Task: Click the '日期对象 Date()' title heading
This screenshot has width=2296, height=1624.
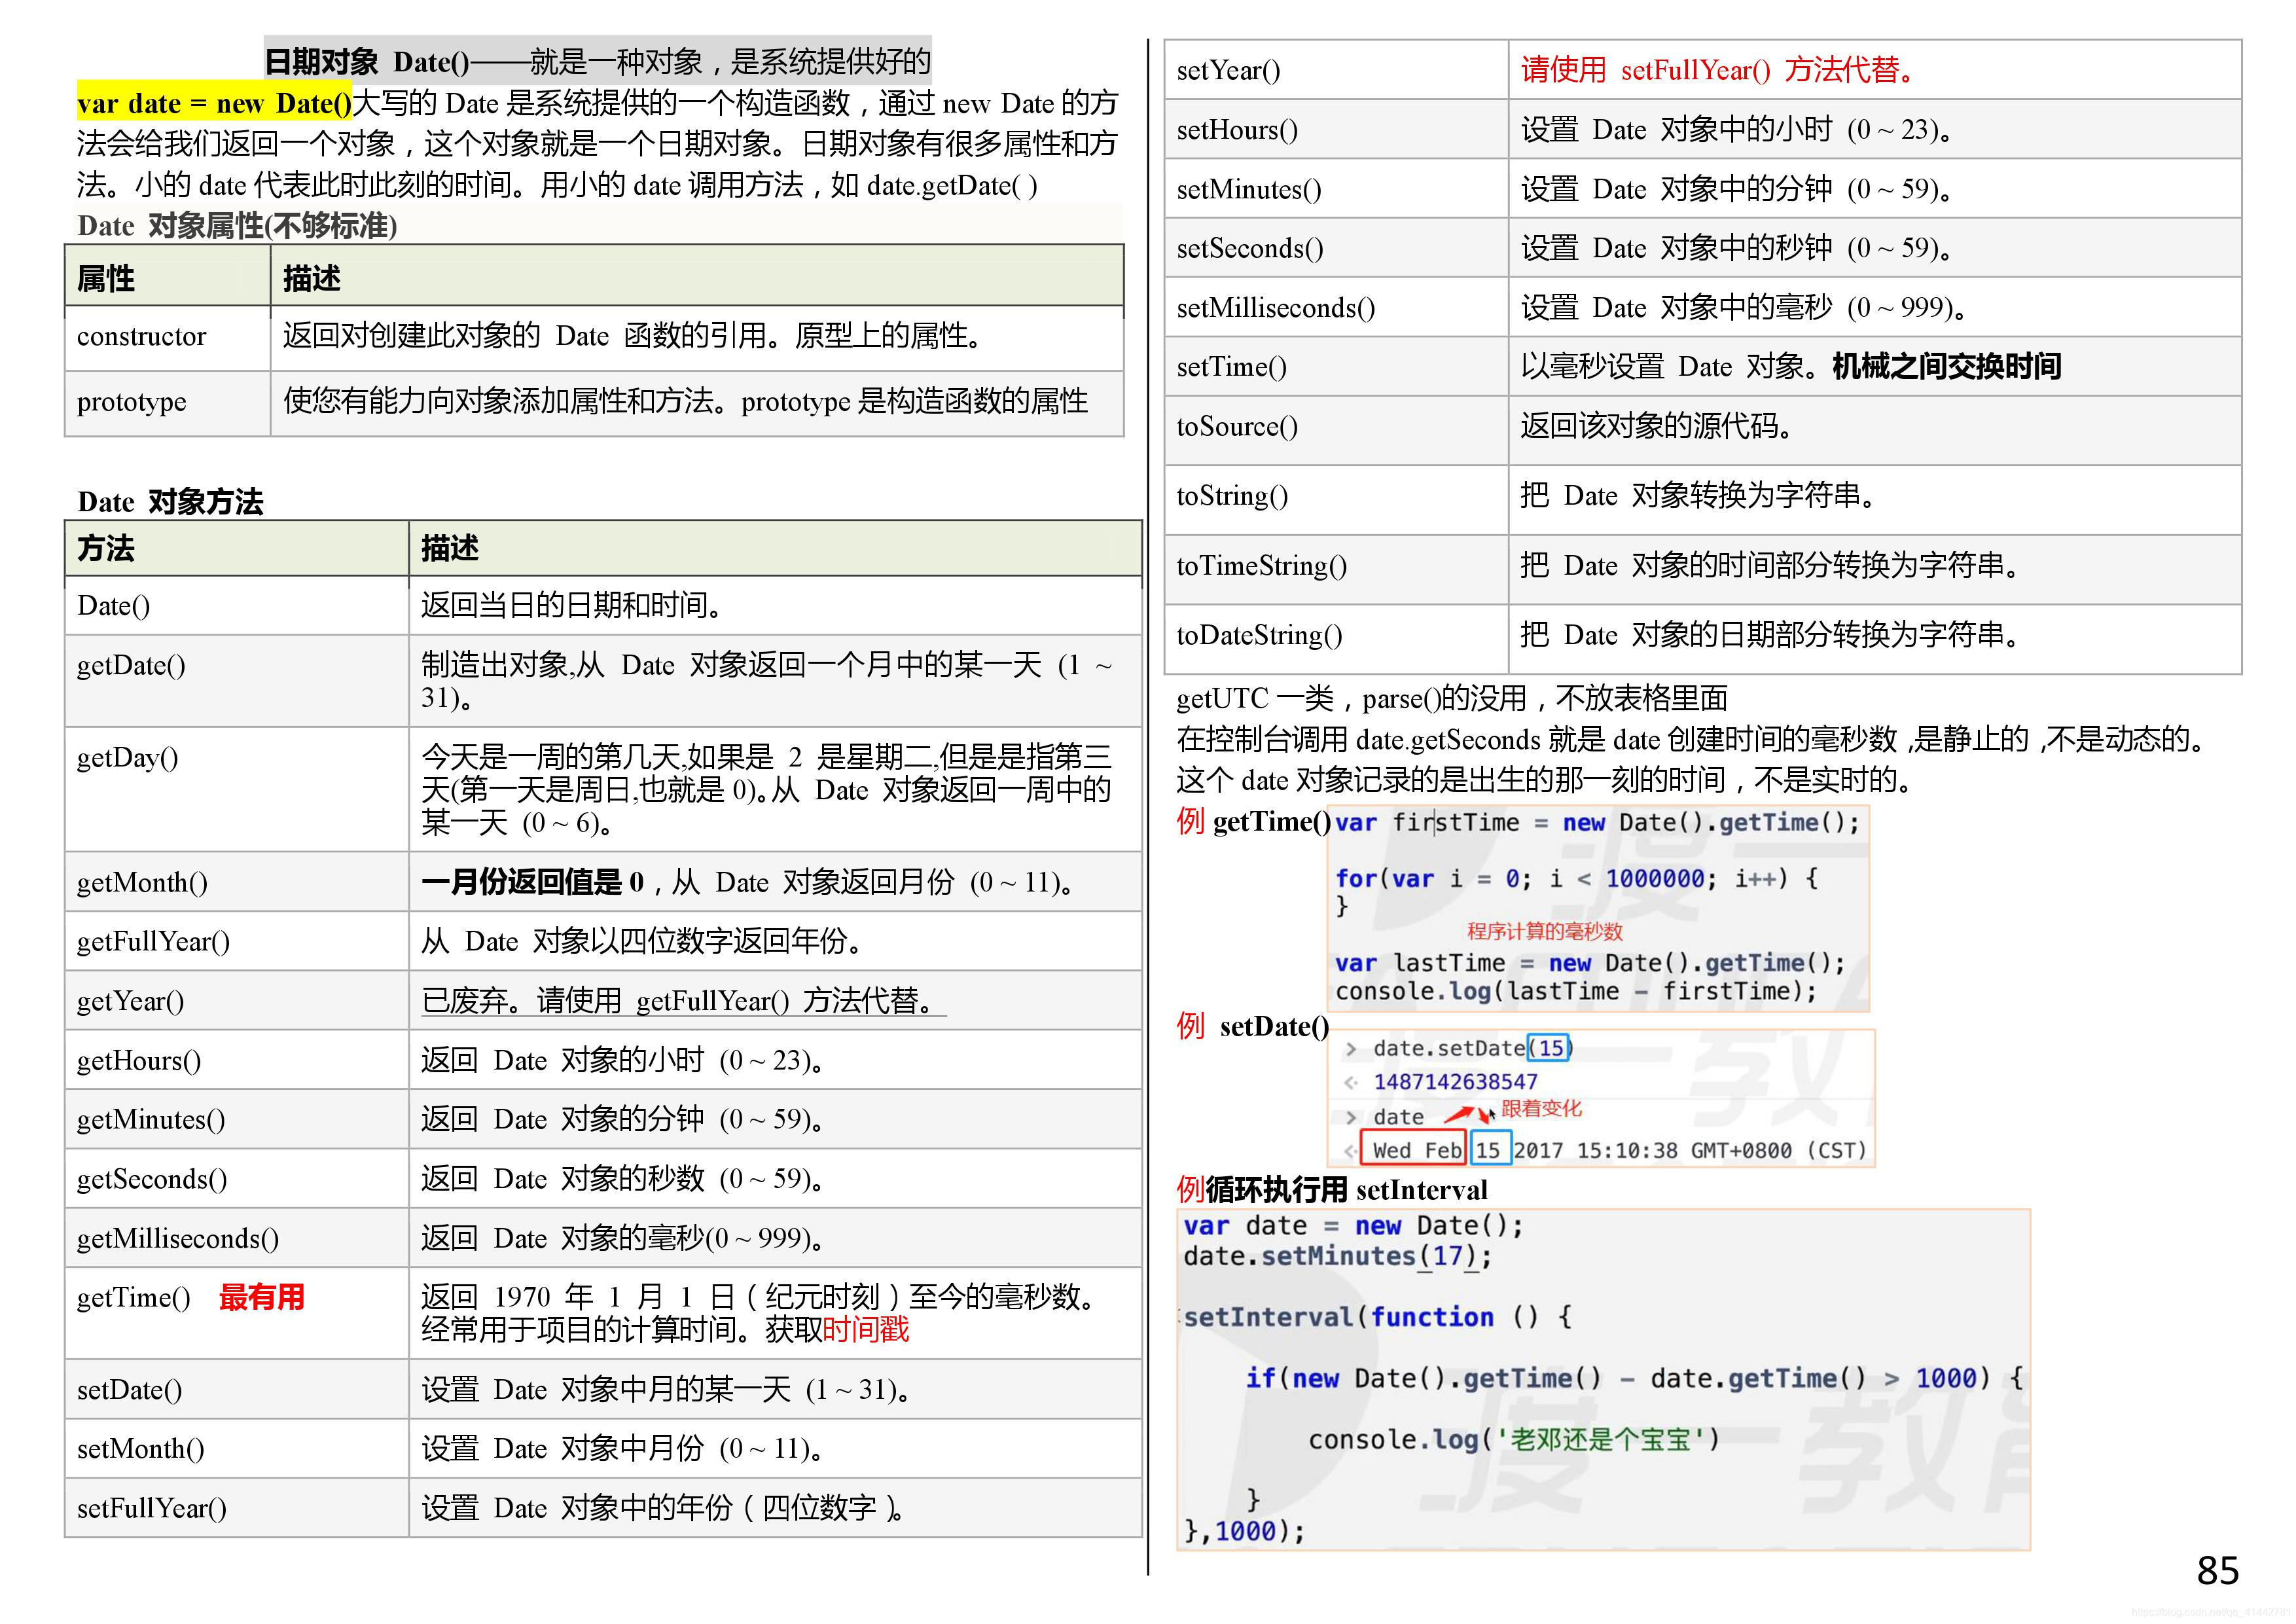Action: (x=367, y=62)
